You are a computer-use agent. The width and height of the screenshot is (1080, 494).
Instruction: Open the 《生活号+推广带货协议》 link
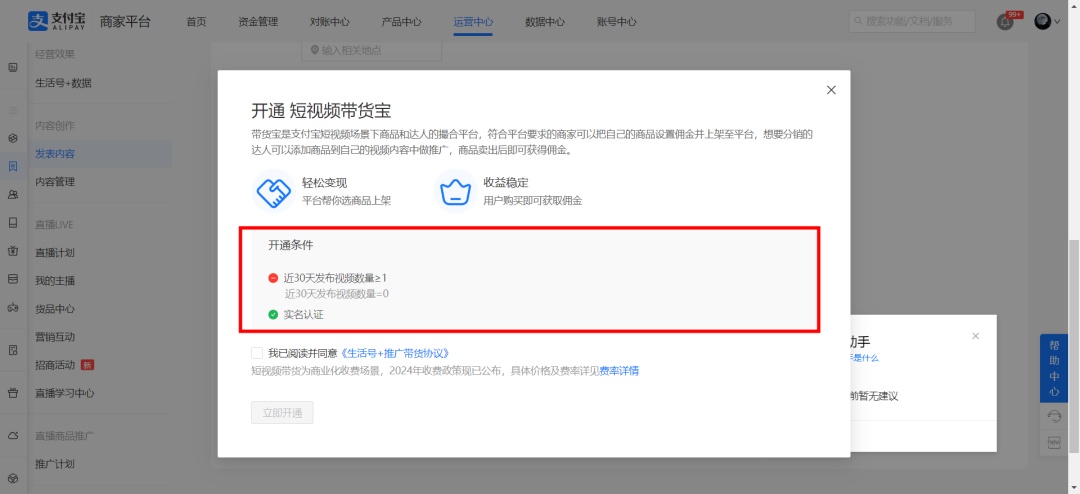coord(396,353)
